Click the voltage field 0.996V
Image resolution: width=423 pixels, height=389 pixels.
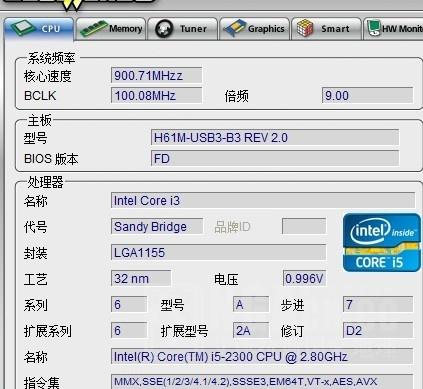click(x=304, y=278)
